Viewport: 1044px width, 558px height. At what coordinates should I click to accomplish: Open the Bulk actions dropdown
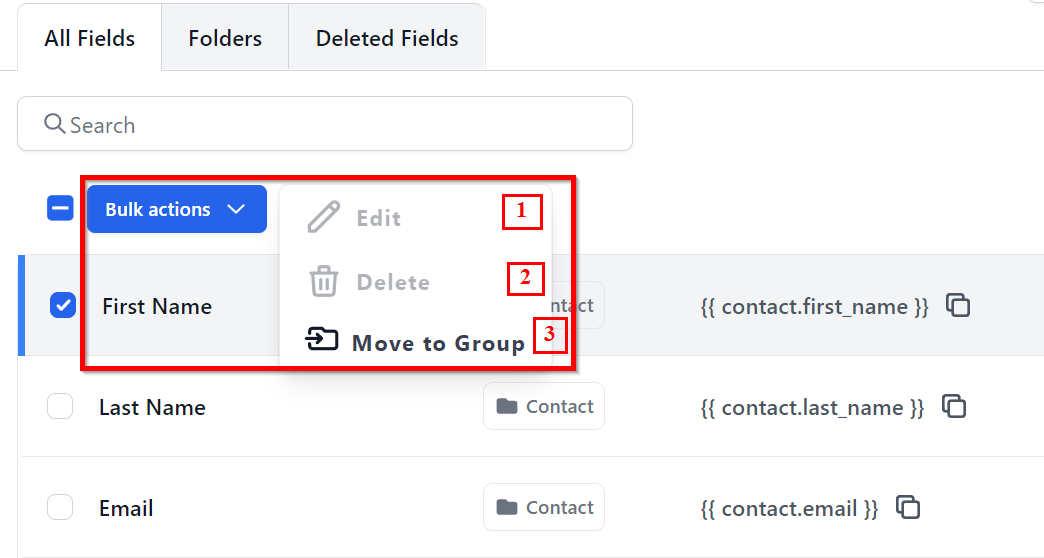(x=158, y=209)
